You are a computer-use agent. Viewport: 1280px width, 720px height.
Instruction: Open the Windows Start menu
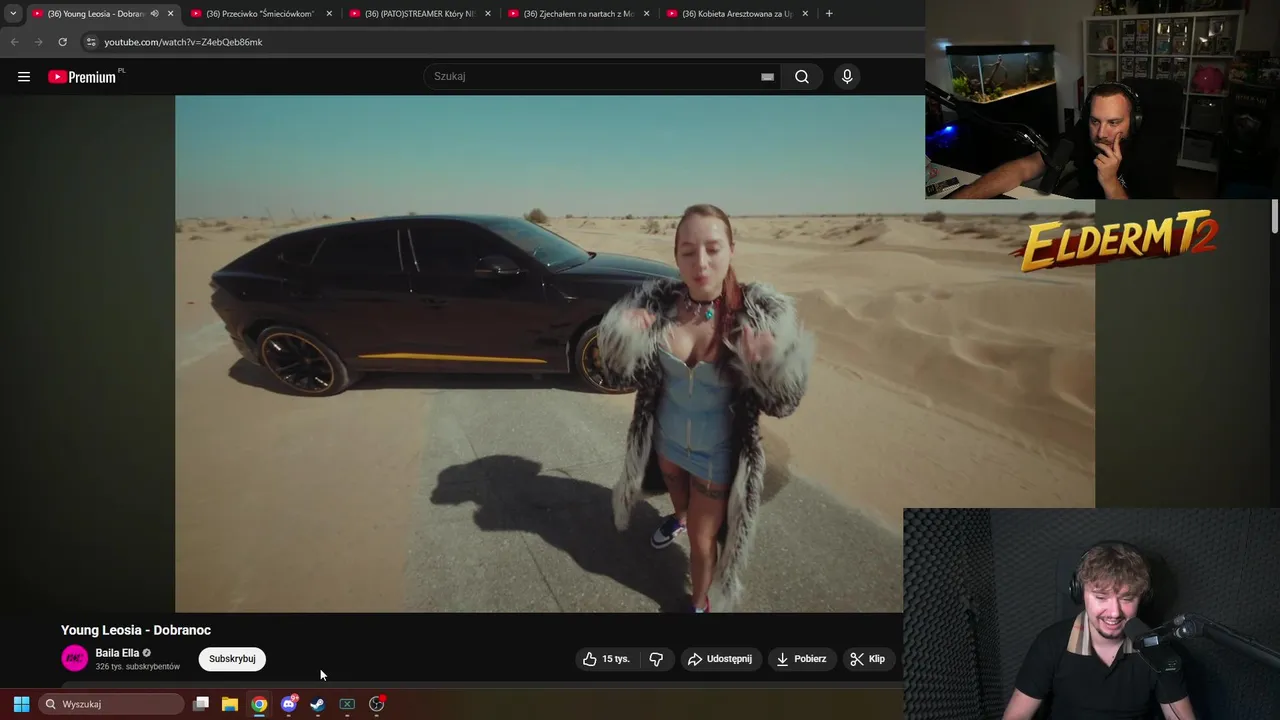pos(21,704)
